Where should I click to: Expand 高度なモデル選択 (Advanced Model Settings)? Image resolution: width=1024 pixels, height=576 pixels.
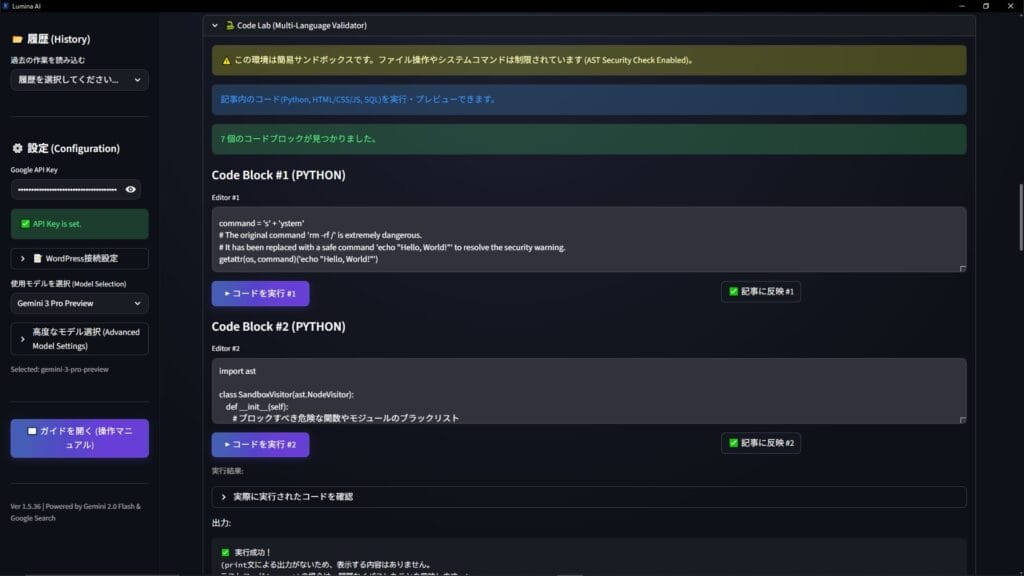point(79,339)
